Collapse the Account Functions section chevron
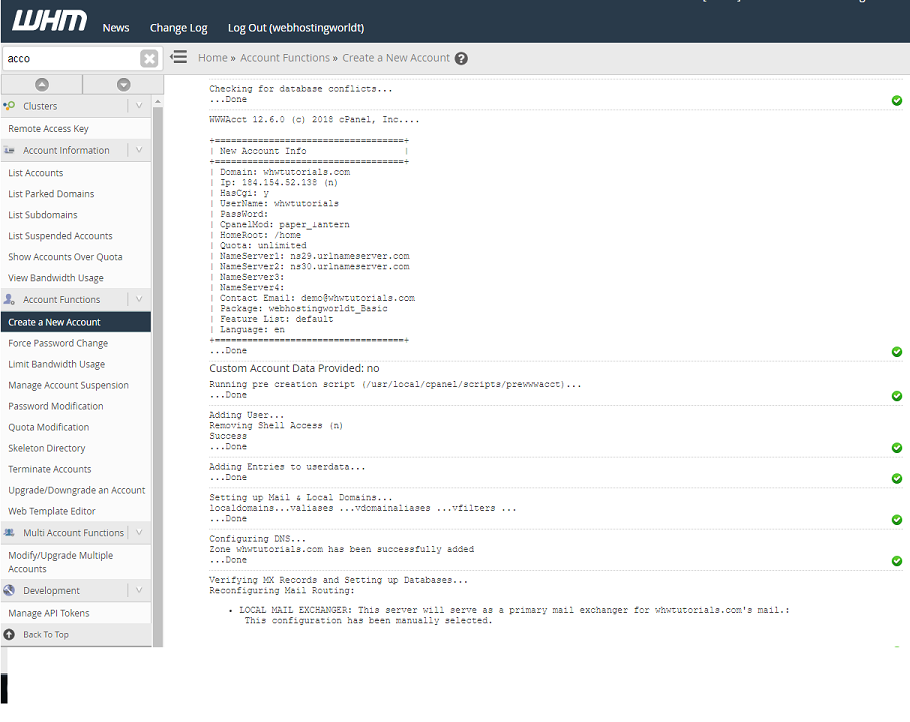 pyautogui.click(x=139, y=299)
